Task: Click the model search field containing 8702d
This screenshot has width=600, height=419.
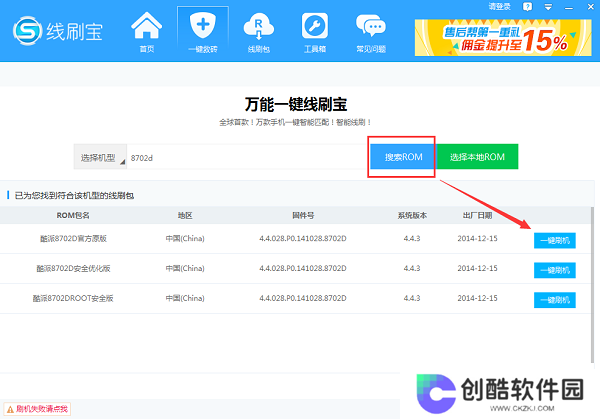Action: (247, 157)
